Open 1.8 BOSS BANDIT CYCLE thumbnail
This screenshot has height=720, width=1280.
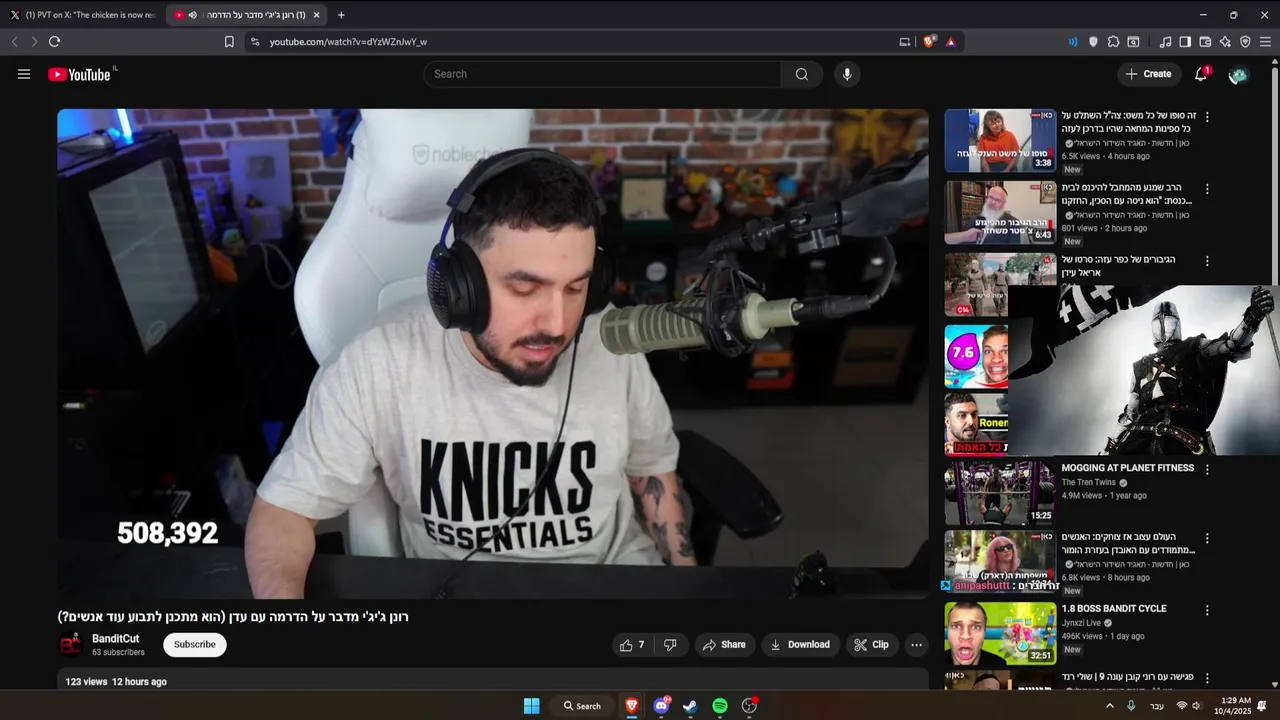coord(1000,633)
